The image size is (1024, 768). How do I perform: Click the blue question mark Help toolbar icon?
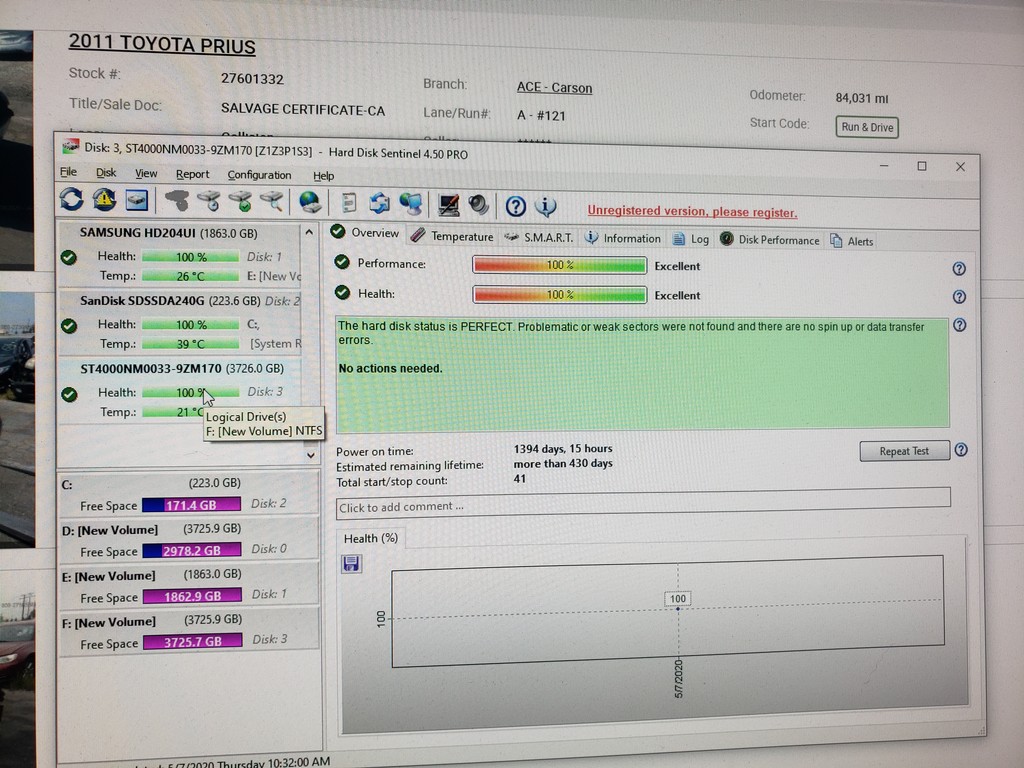[516, 206]
